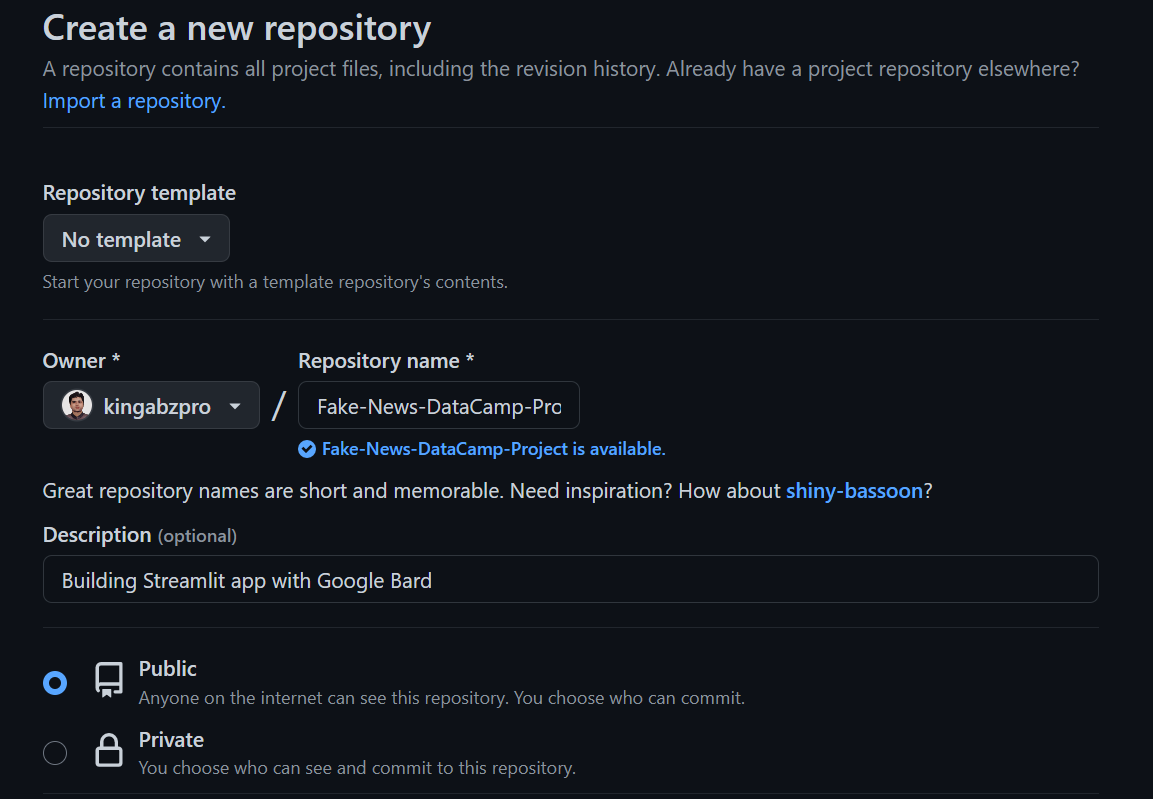1153x799 pixels.
Task: Click into the Description text field
Action: pyautogui.click(x=570, y=580)
